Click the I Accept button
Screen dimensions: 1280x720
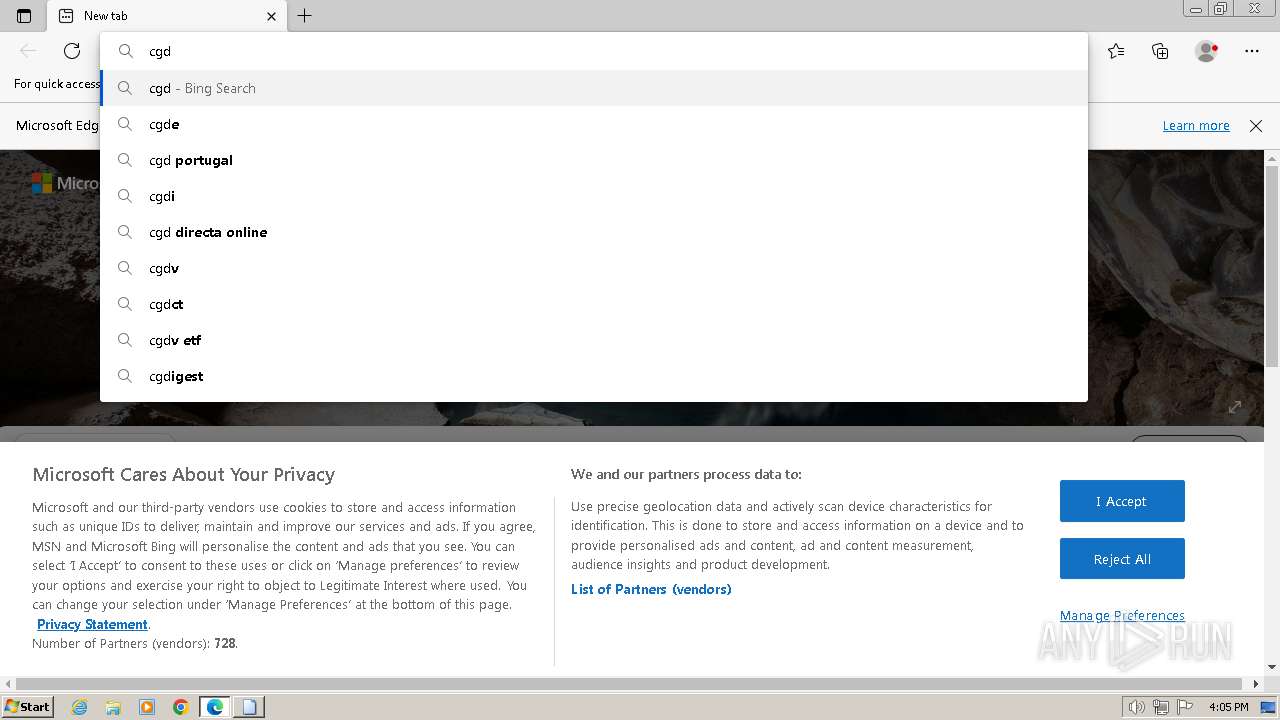[1122, 501]
